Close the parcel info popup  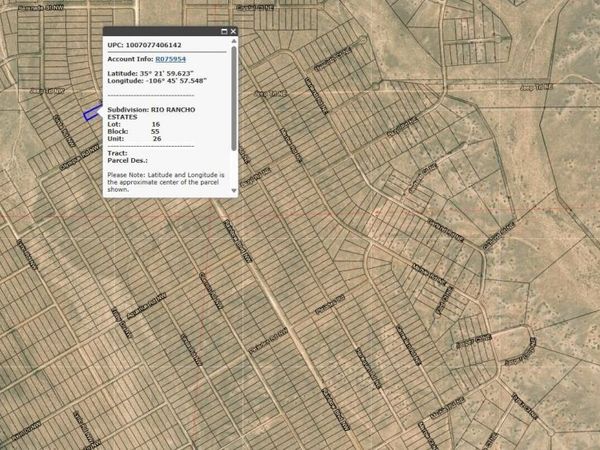[x=233, y=32]
